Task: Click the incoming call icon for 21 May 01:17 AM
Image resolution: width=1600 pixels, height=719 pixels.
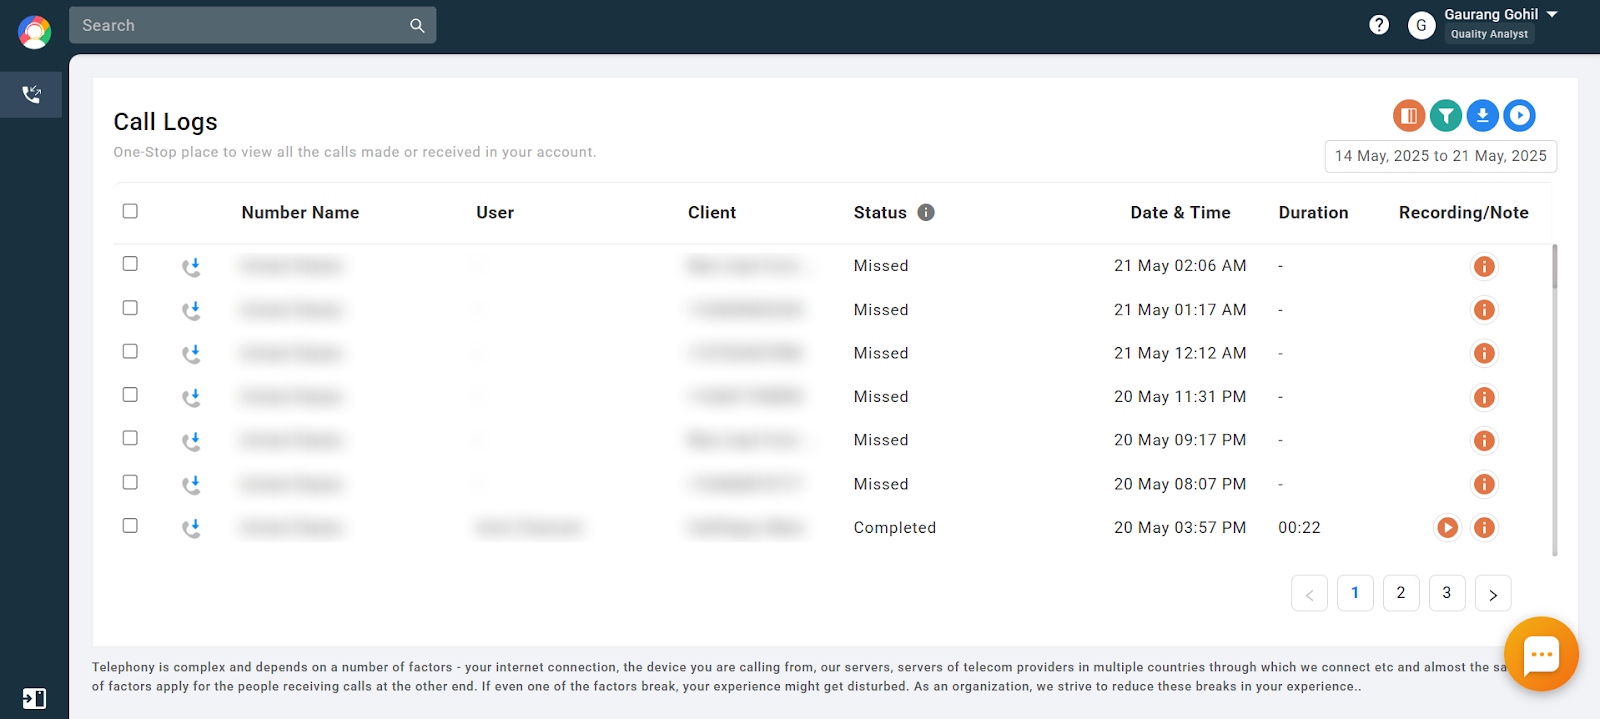Action: 191,311
